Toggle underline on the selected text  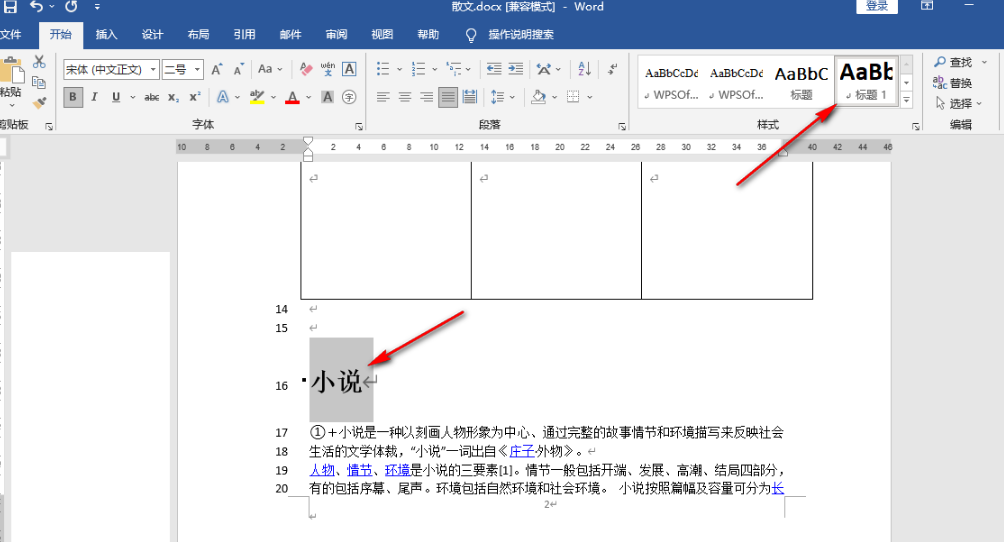point(115,97)
